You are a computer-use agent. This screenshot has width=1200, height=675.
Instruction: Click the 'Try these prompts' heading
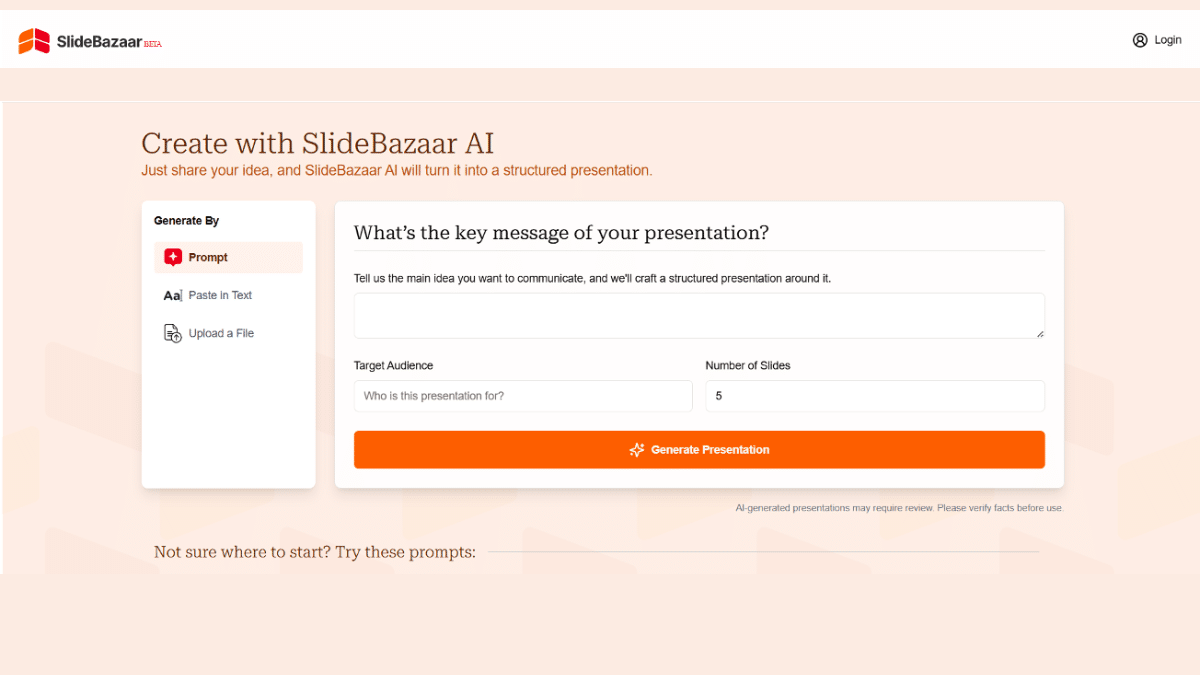point(313,551)
